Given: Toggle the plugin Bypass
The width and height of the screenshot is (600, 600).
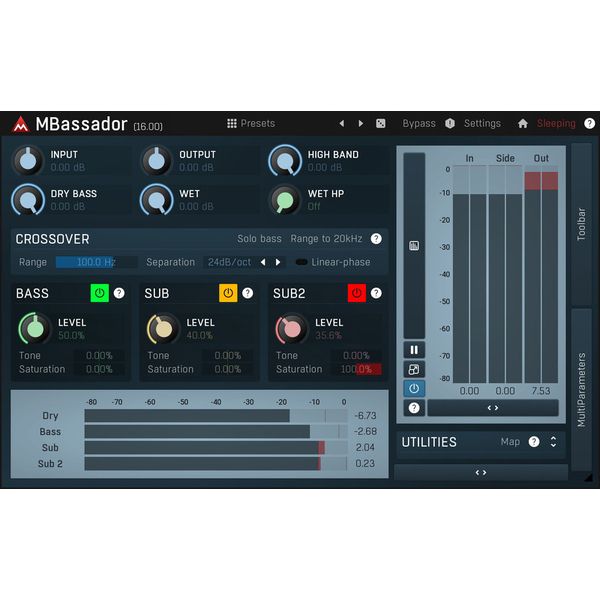Looking at the screenshot, I should 419,123.
